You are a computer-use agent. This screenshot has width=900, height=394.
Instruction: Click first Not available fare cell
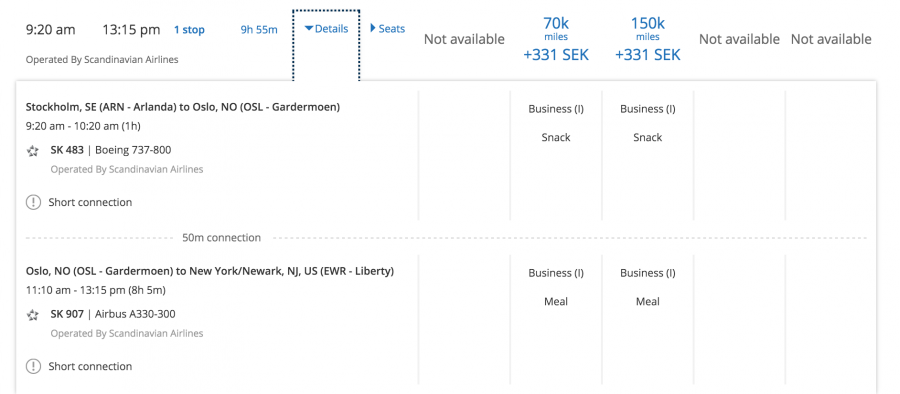[x=464, y=39]
